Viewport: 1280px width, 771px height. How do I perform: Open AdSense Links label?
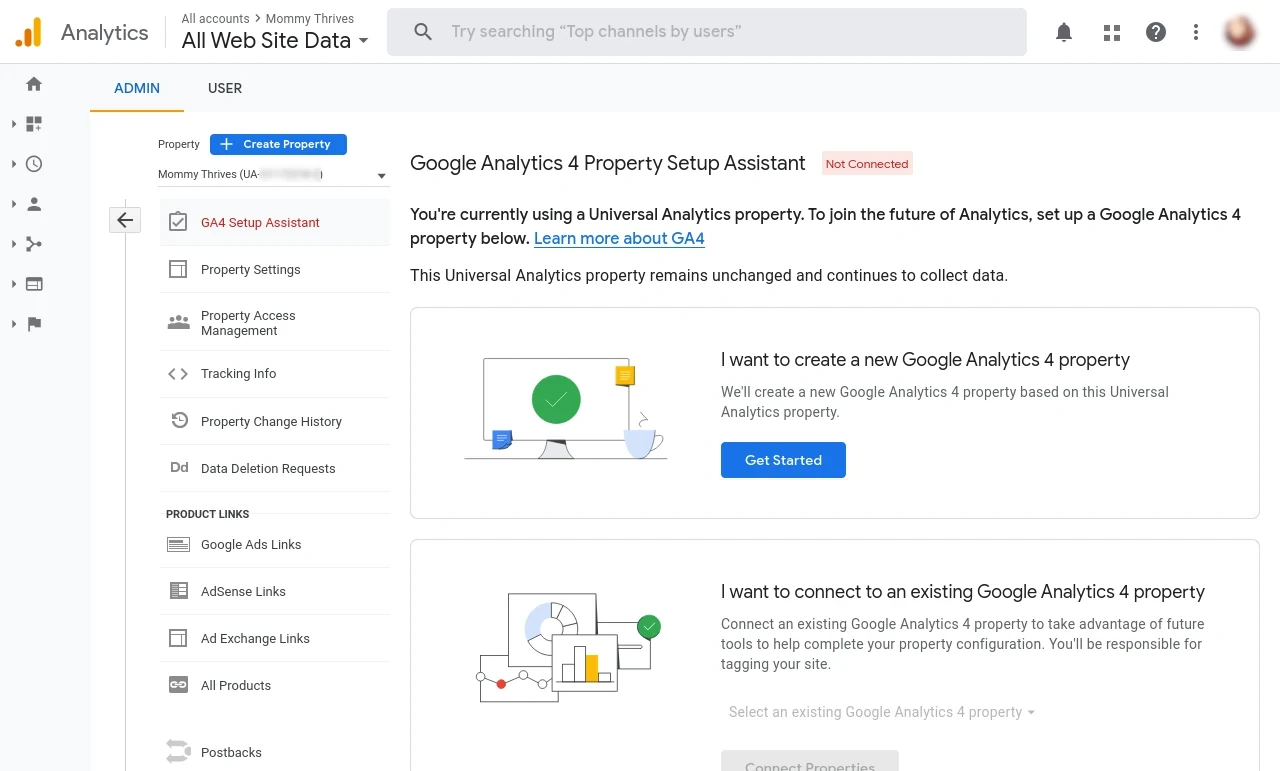[243, 591]
